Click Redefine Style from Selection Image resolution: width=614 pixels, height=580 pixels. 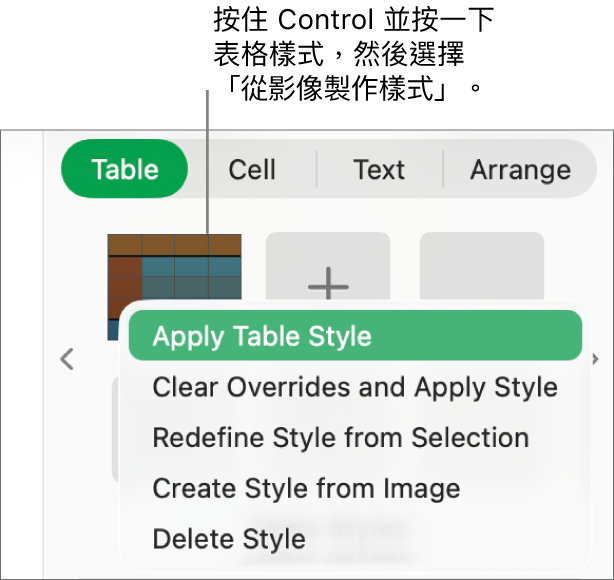pos(340,438)
